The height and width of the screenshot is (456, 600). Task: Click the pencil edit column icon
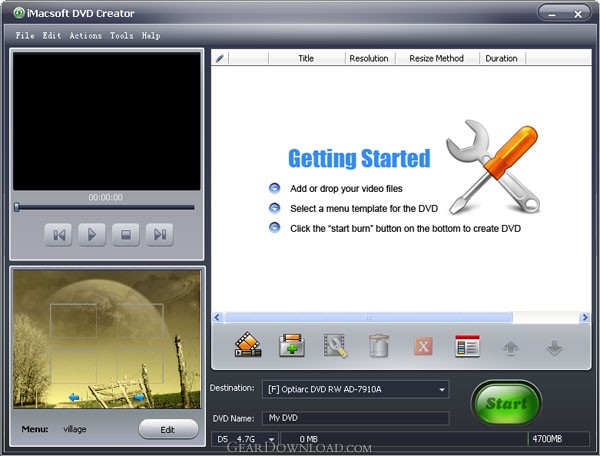pyautogui.click(x=220, y=58)
